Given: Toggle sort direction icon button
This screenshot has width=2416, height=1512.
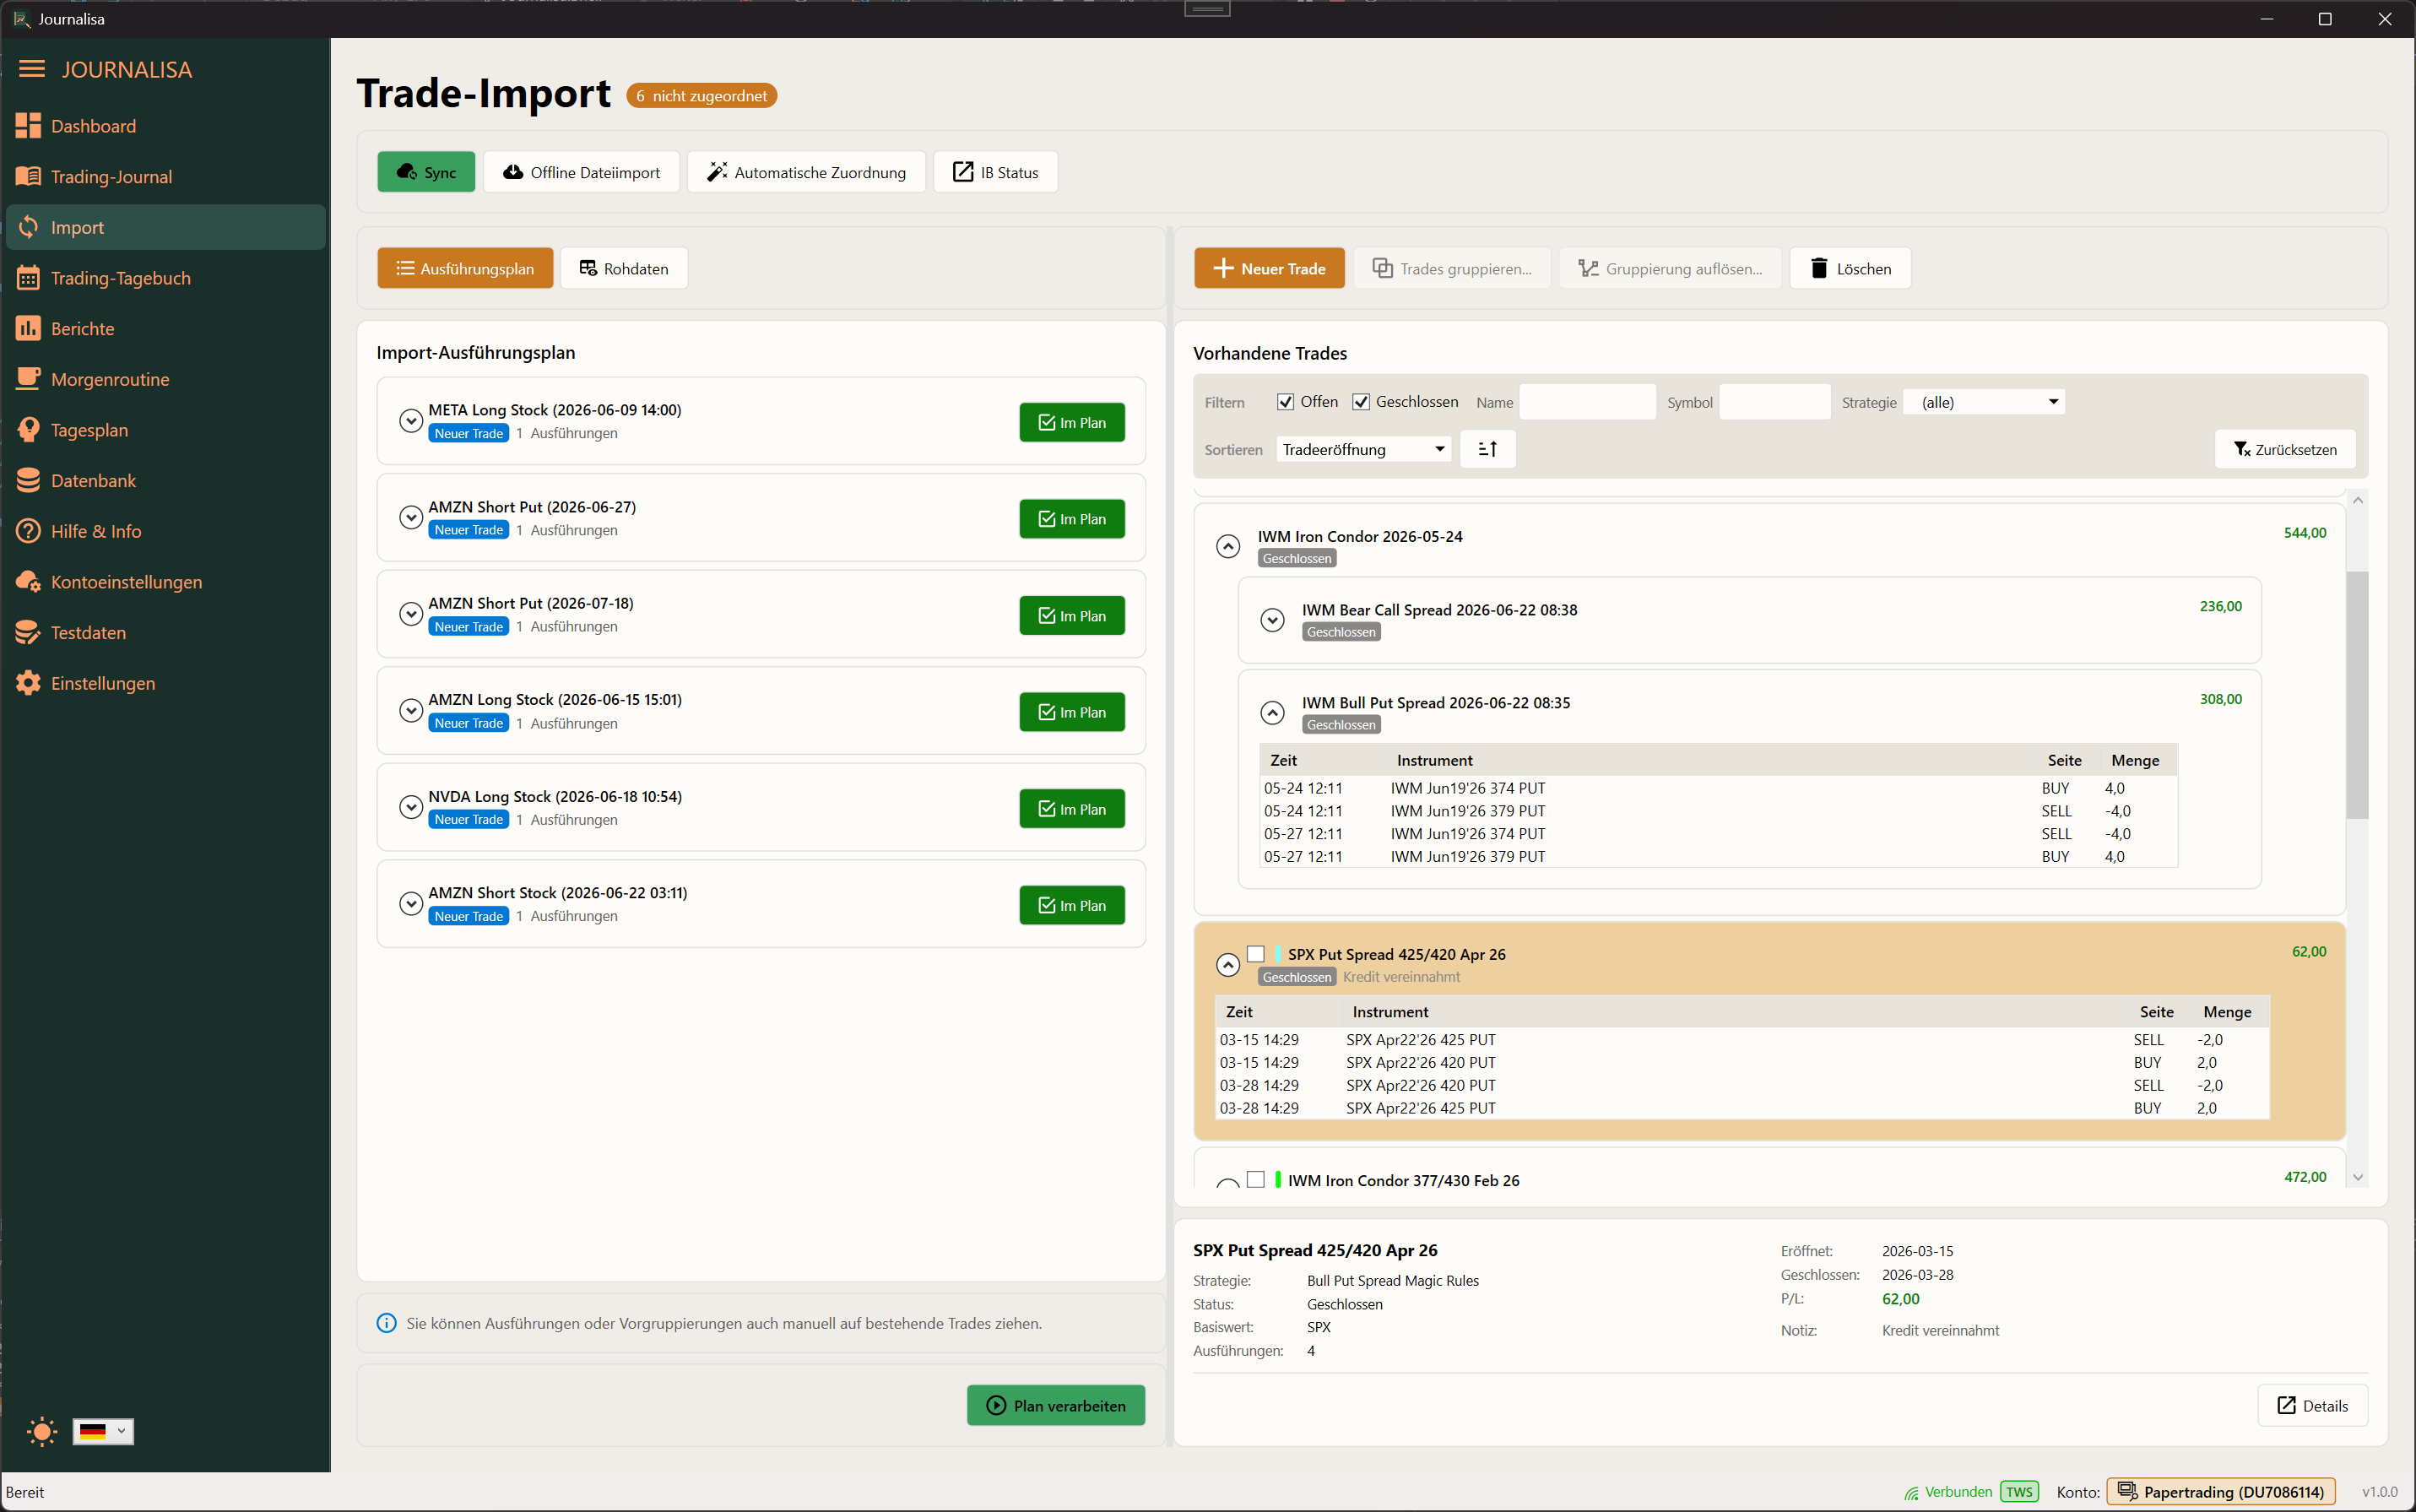Looking at the screenshot, I should pos(1487,449).
